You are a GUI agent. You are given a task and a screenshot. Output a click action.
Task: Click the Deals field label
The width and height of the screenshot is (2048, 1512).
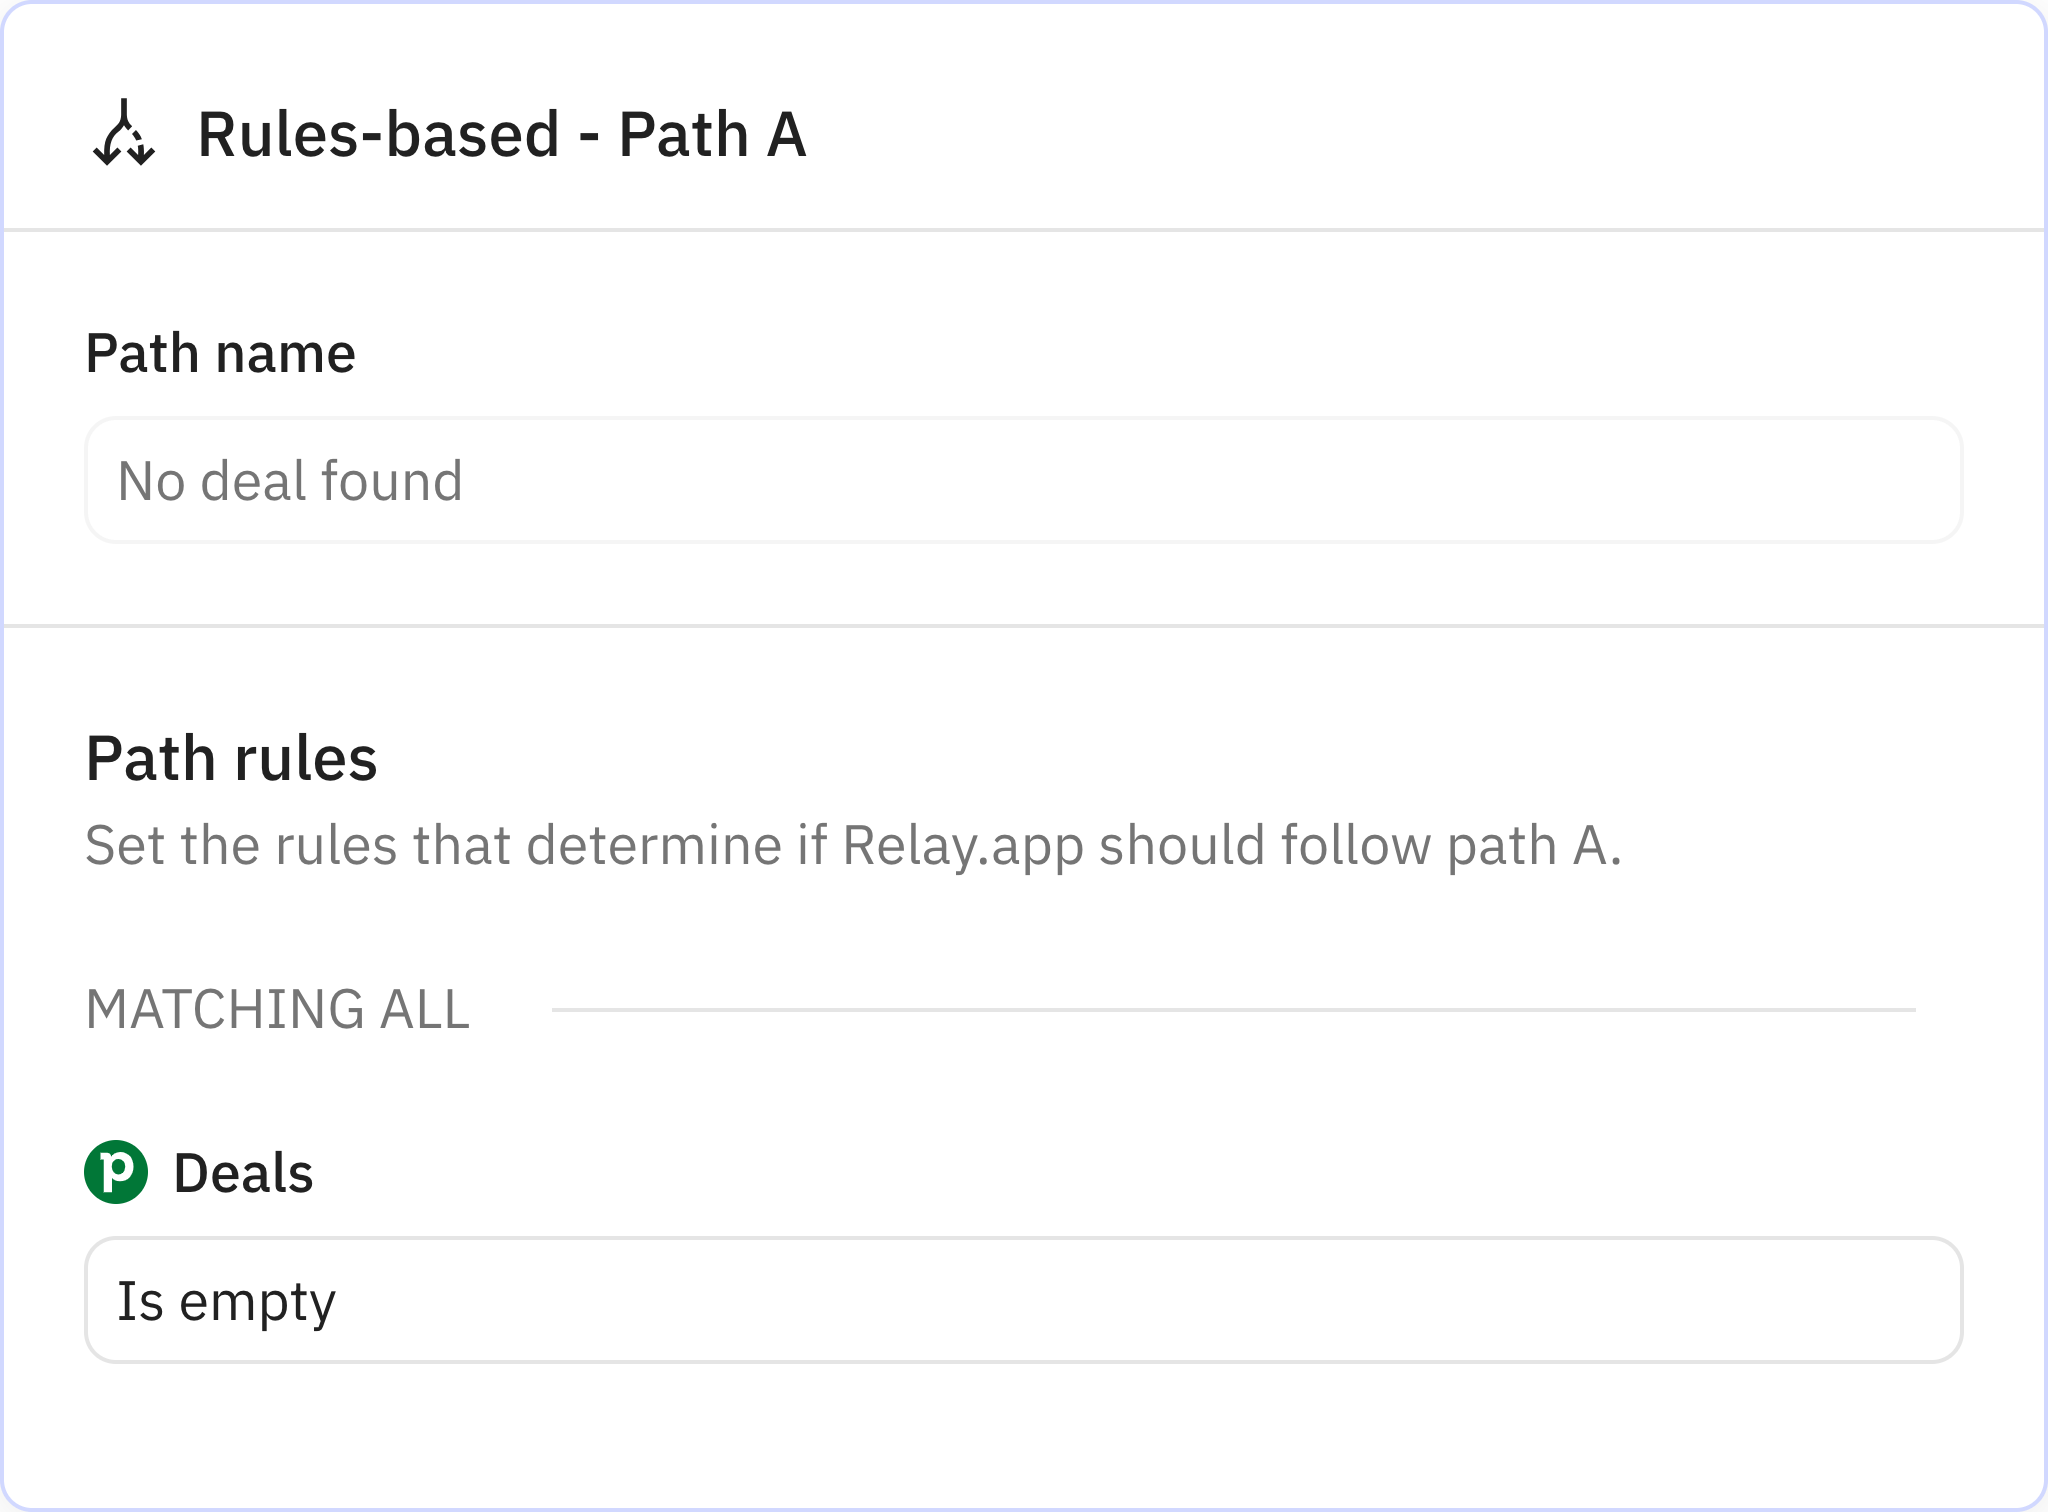243,1172
